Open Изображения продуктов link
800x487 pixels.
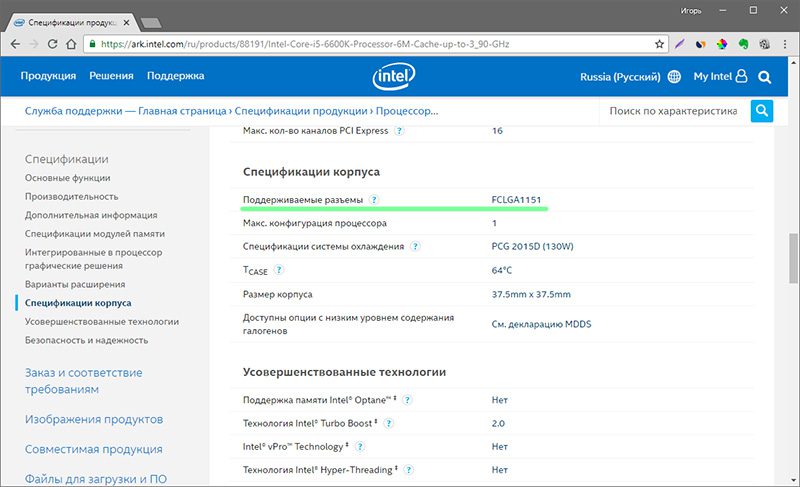(94, 419)
